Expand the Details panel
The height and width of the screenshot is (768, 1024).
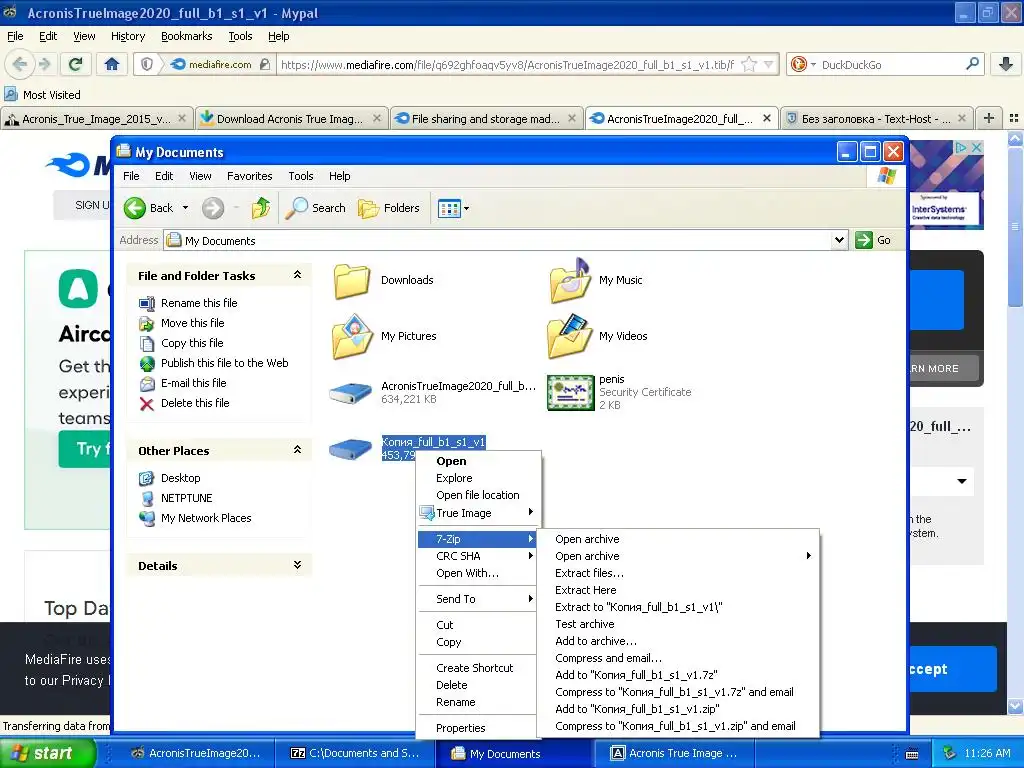(x=297, y=565)
